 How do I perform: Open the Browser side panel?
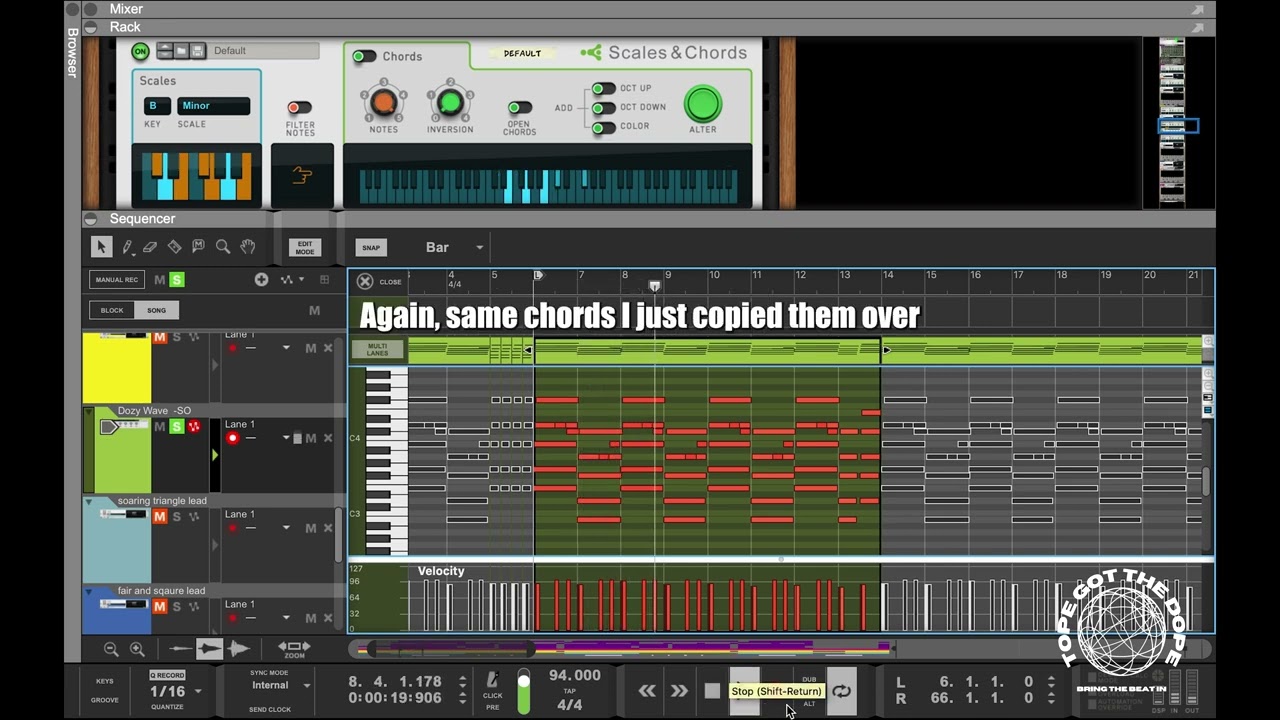[72, 54]
